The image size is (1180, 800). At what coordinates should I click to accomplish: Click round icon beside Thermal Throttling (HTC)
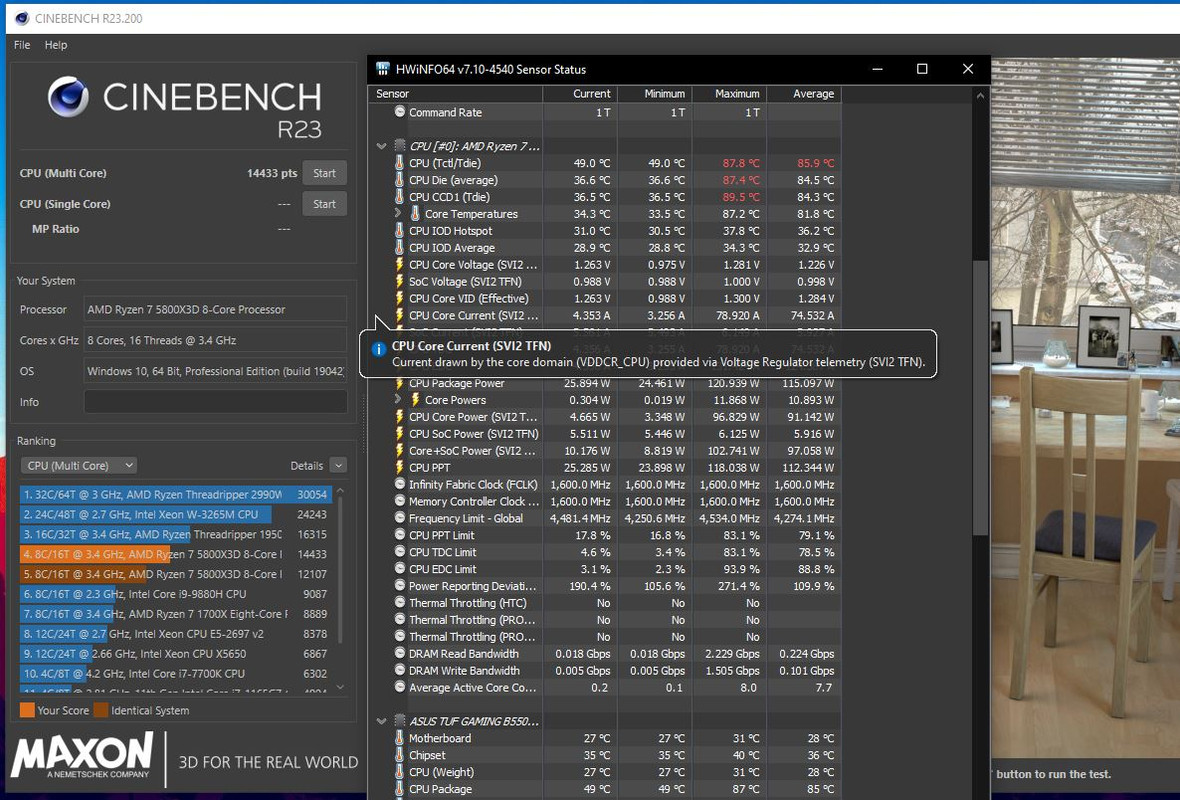pos(400,603)
